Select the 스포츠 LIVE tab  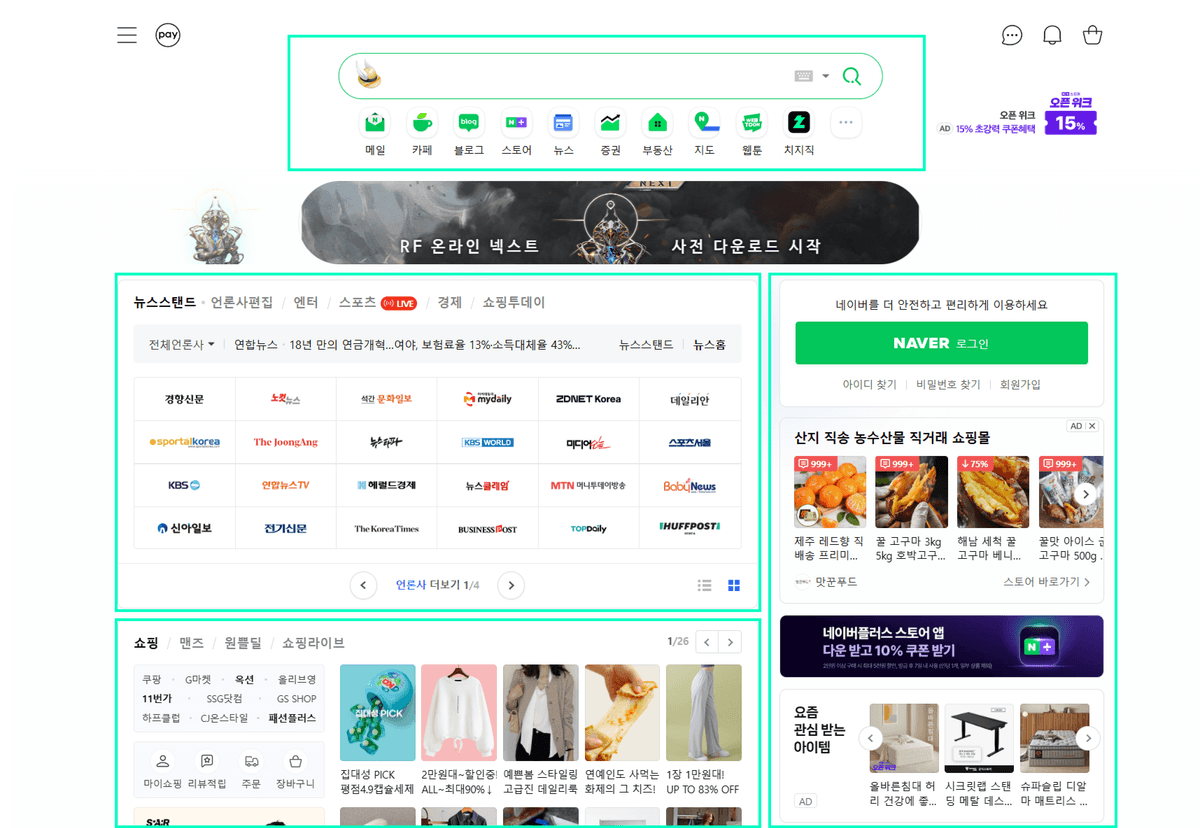pos(377,302)
